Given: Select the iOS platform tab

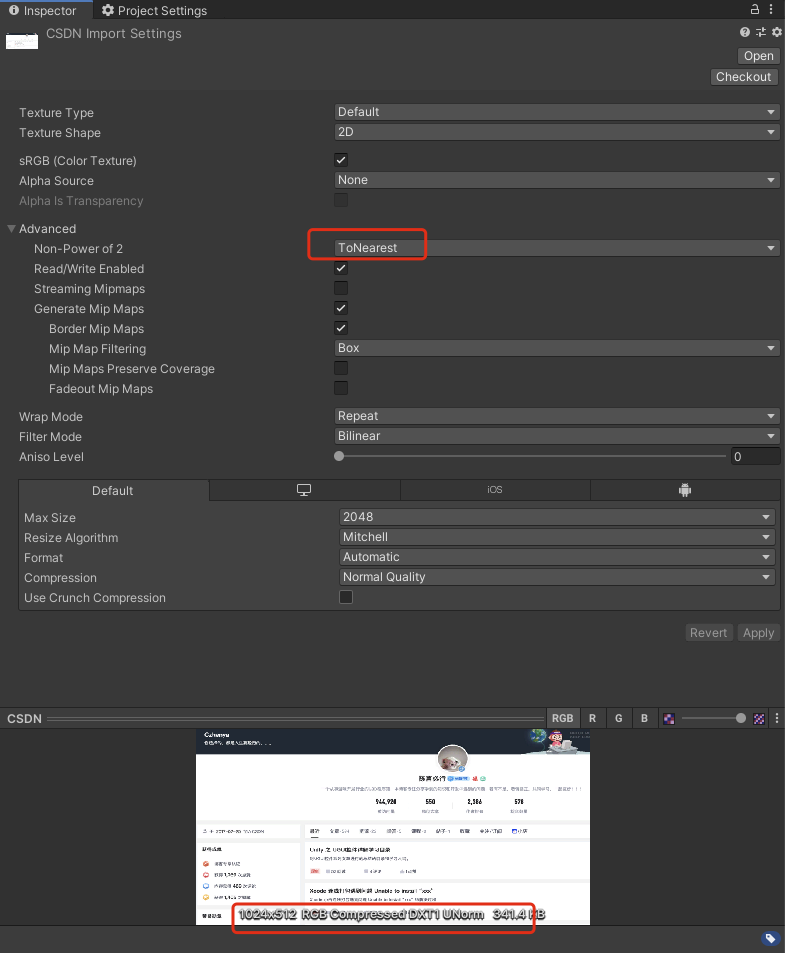Looking at the screenshot, I should [495, 490].
